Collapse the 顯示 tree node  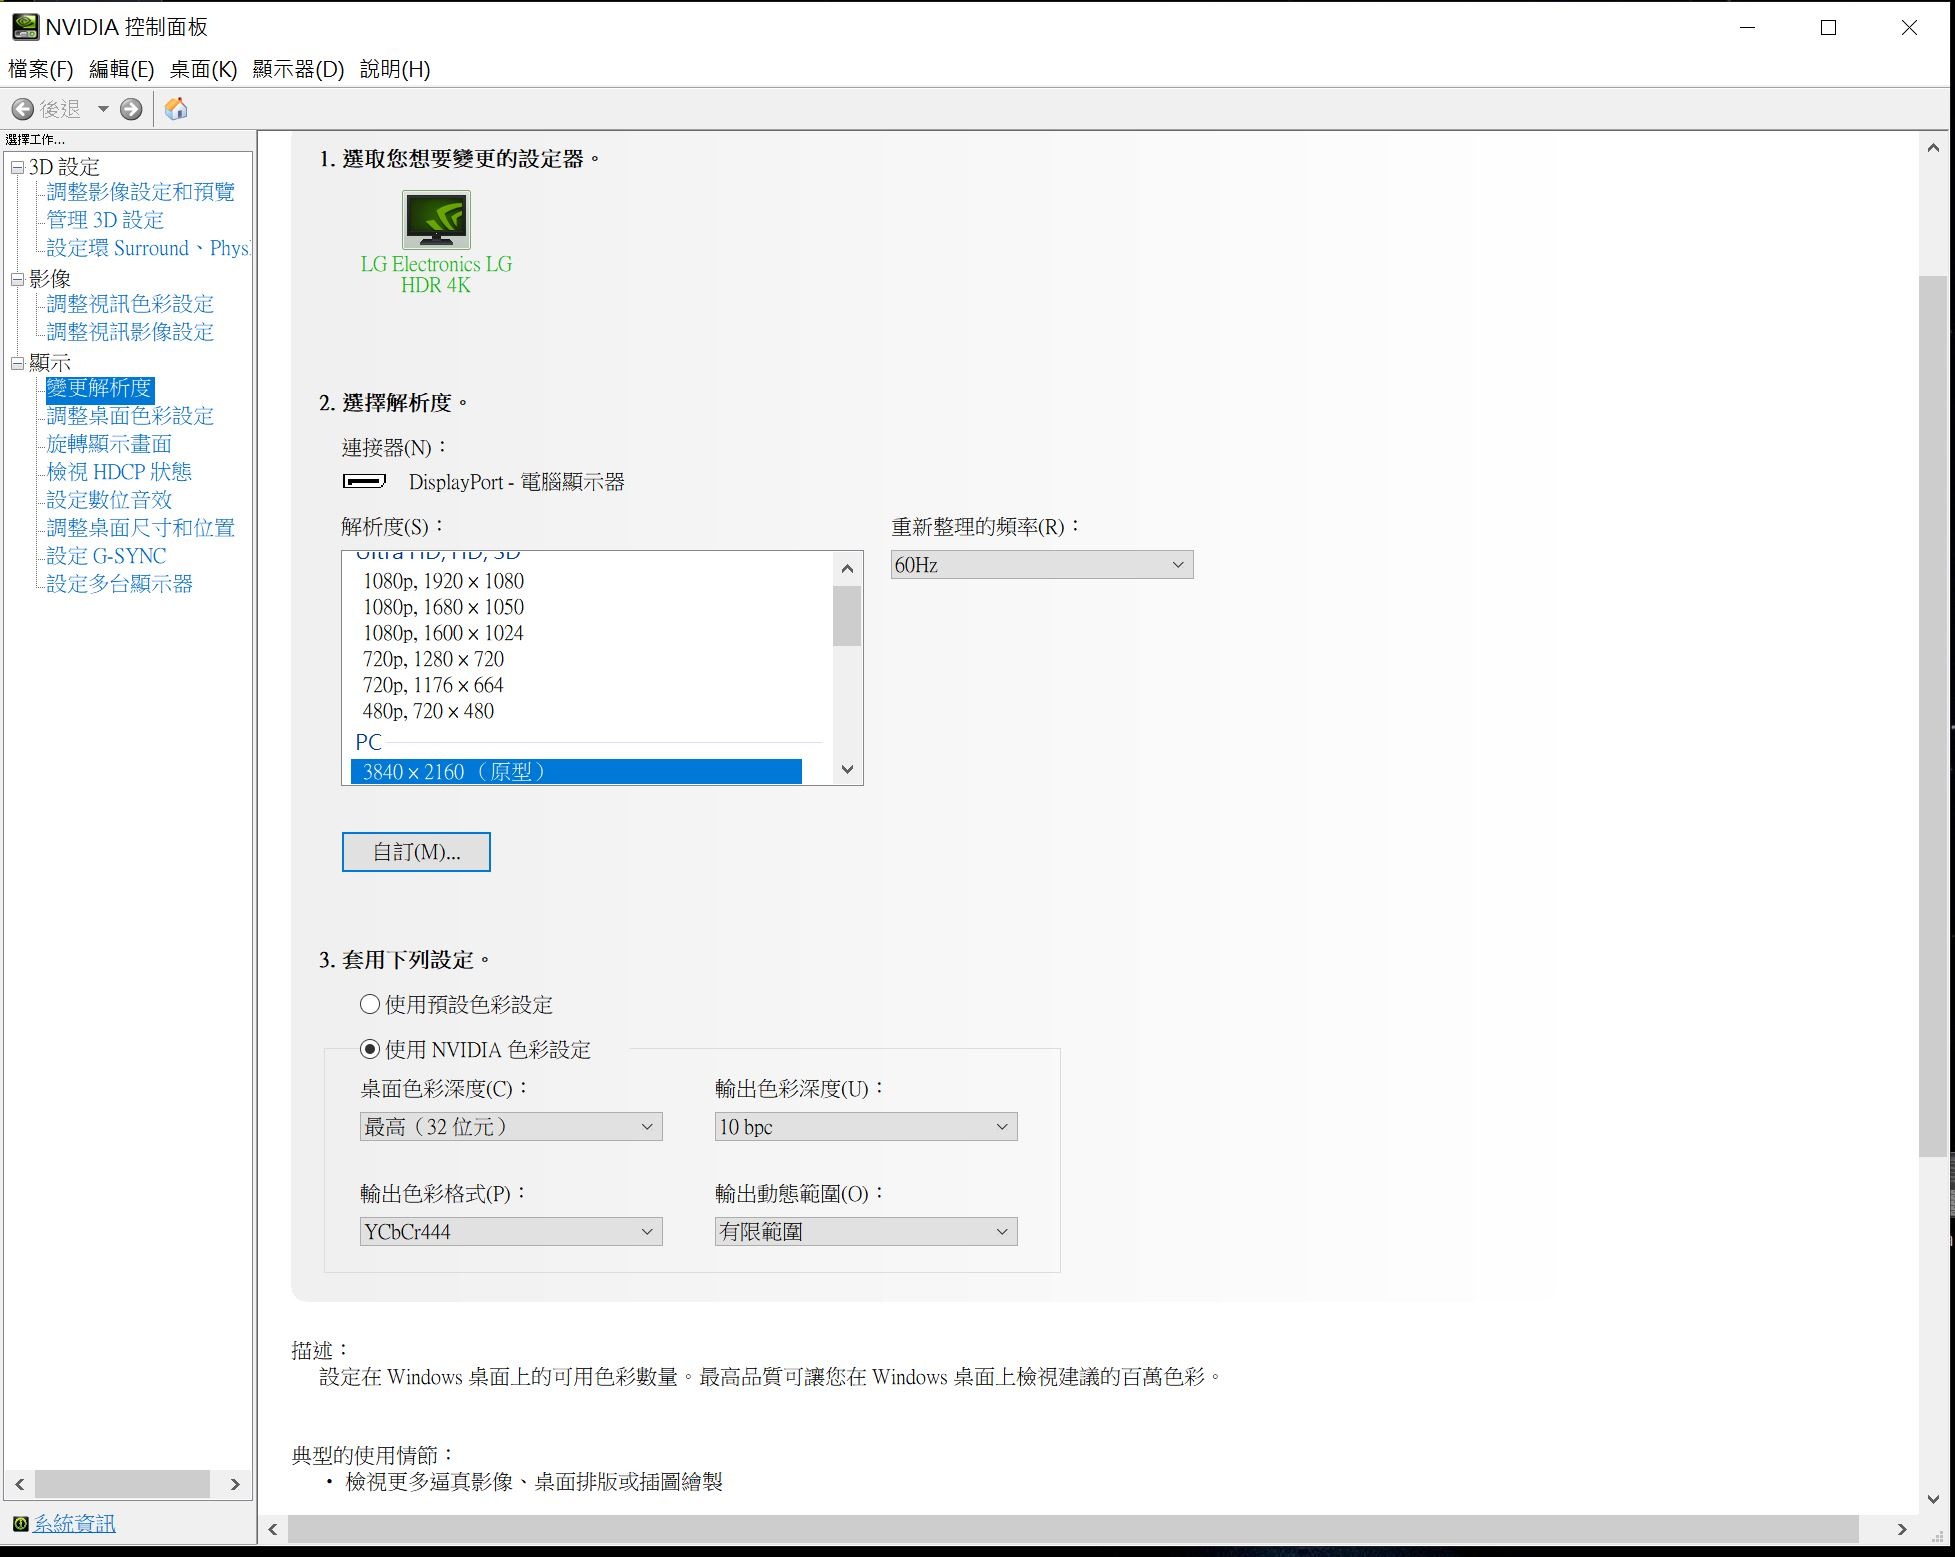[x=17, y=363]
